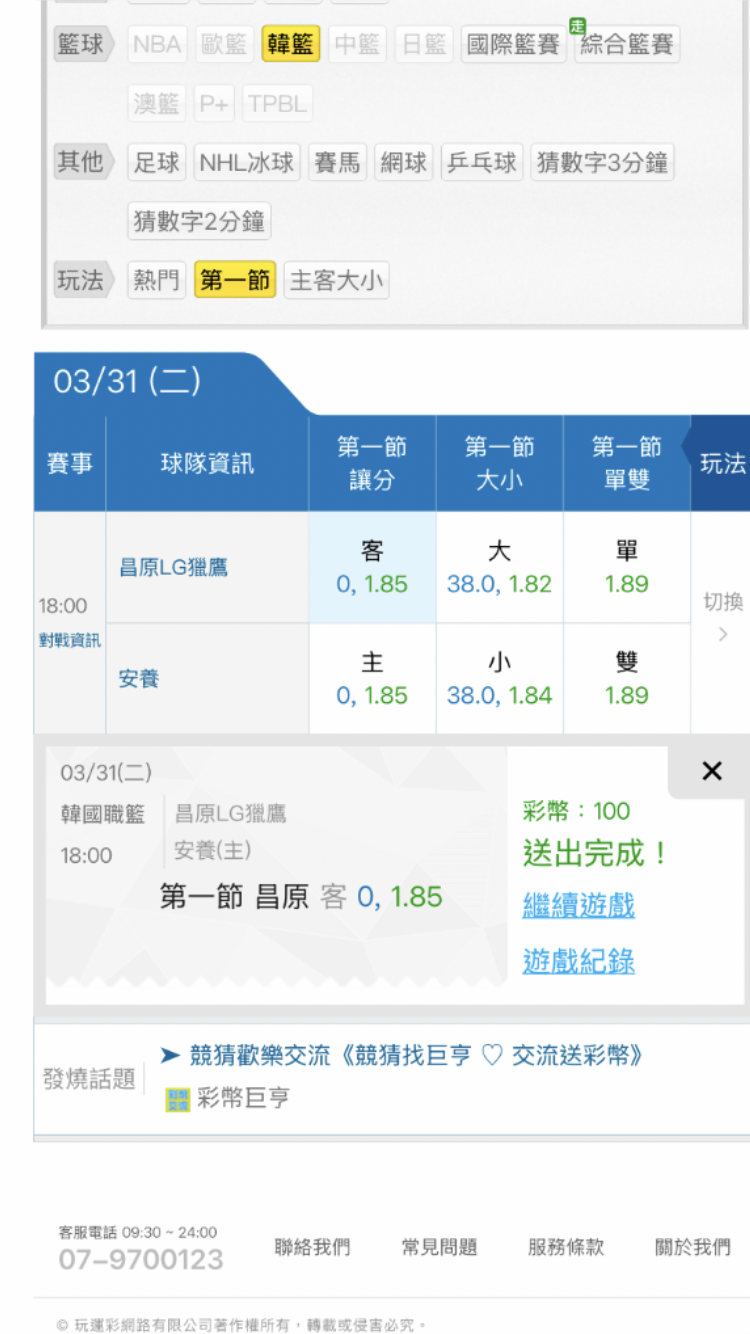Open 關於我們 footer link
750x1334 pixels.
[x=693, y=1247]
